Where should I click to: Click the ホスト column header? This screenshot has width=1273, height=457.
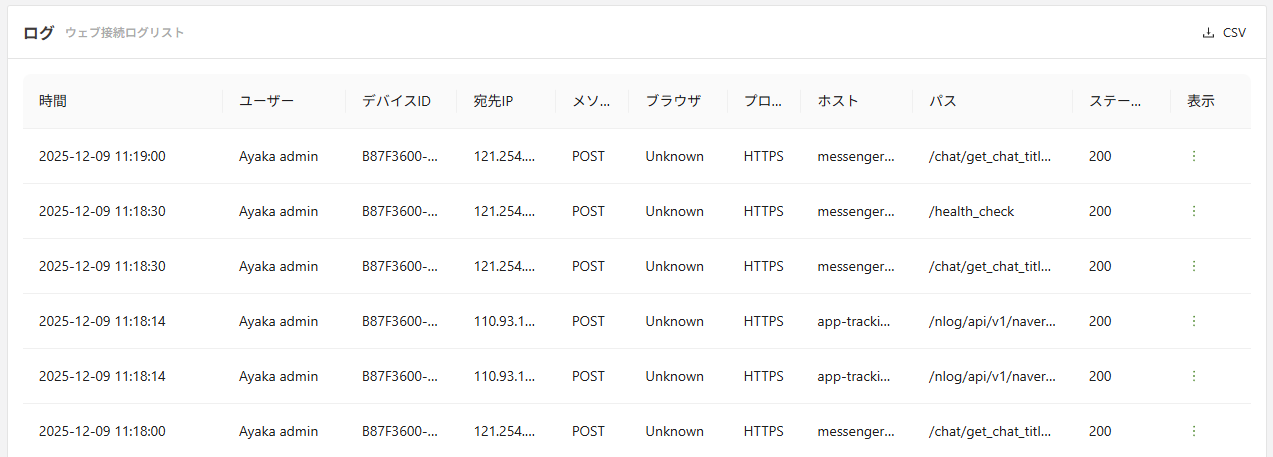838,101
